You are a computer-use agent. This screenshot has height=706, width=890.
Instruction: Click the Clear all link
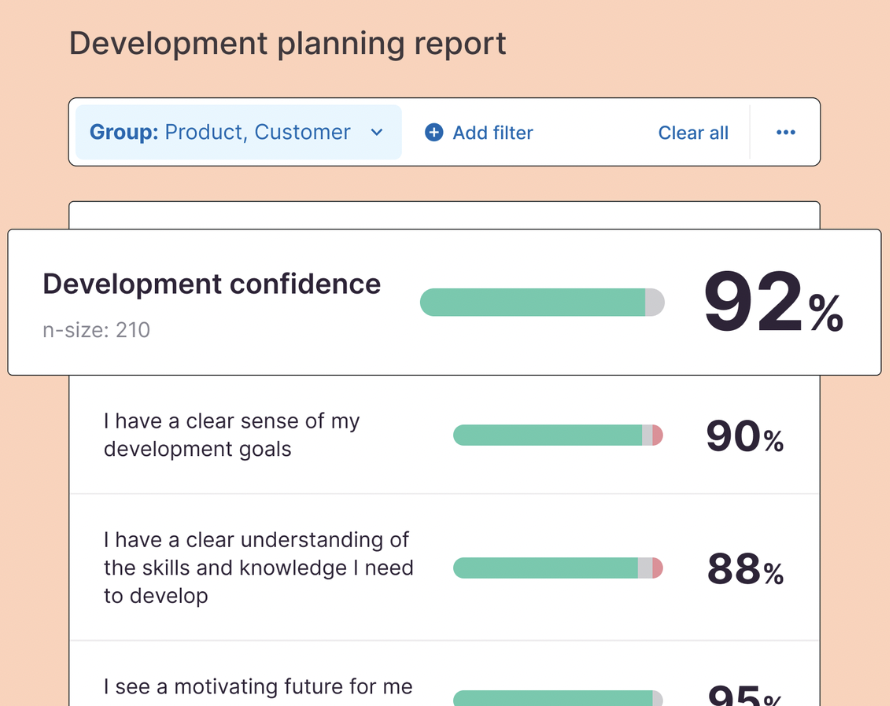pyautogui.click(x=693, y=132)
